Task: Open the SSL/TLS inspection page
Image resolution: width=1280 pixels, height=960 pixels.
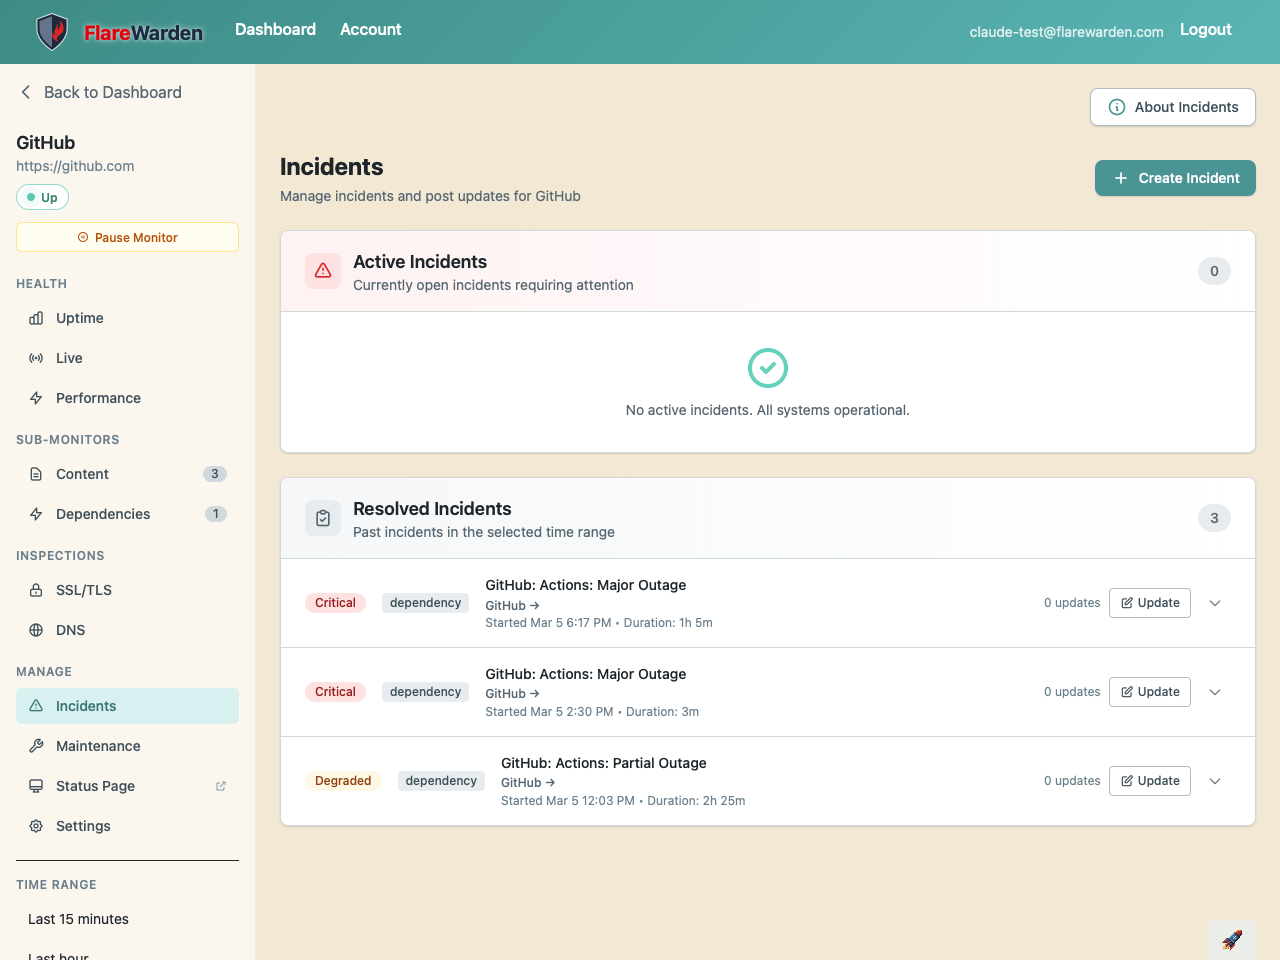Action: (x=84, y=590)
